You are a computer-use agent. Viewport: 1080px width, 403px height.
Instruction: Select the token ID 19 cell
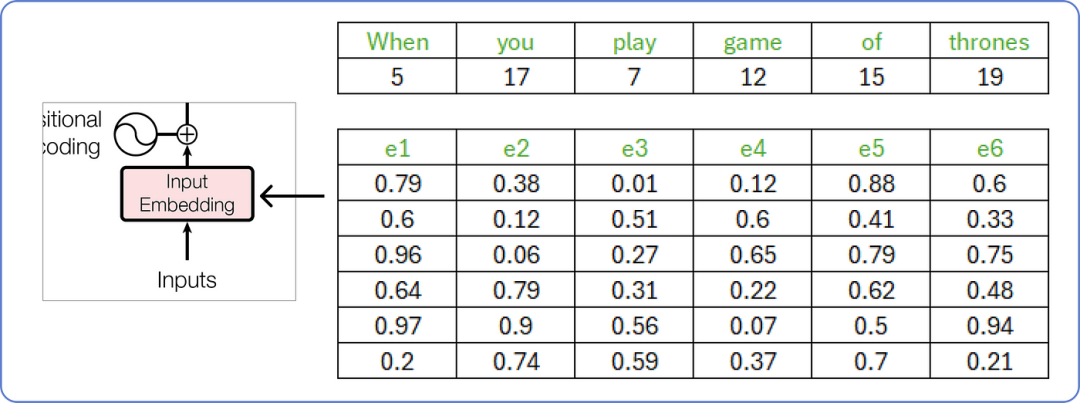coord(989,77)
